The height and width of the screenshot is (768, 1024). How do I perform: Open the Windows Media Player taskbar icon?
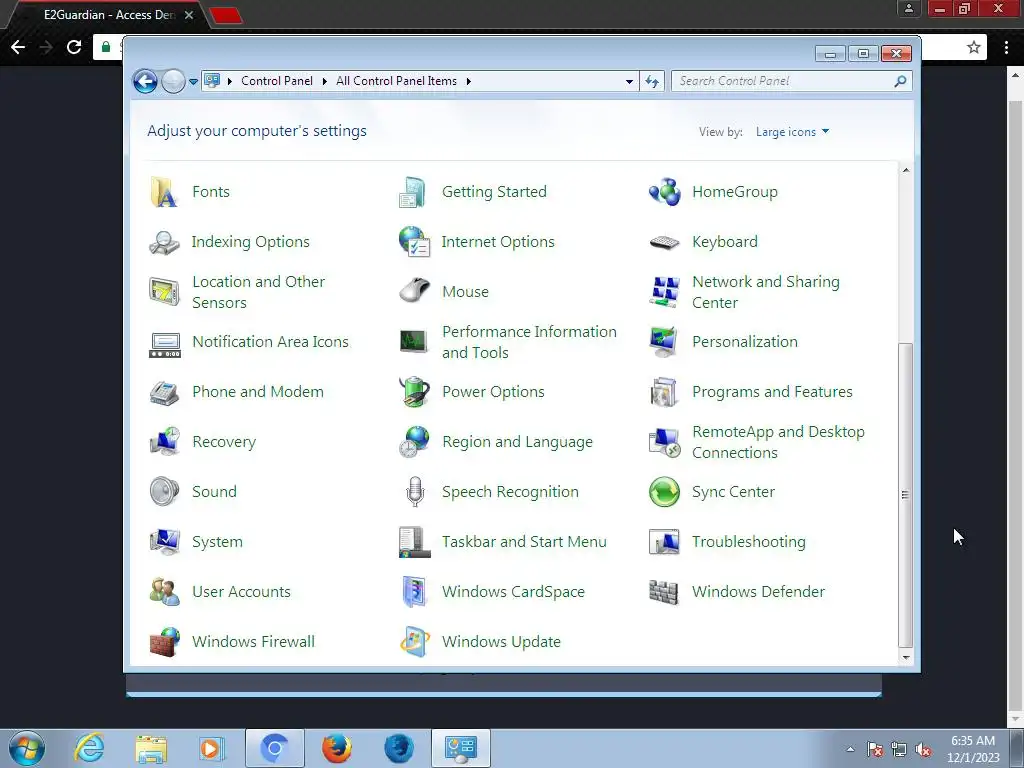[x=211, y=748]
